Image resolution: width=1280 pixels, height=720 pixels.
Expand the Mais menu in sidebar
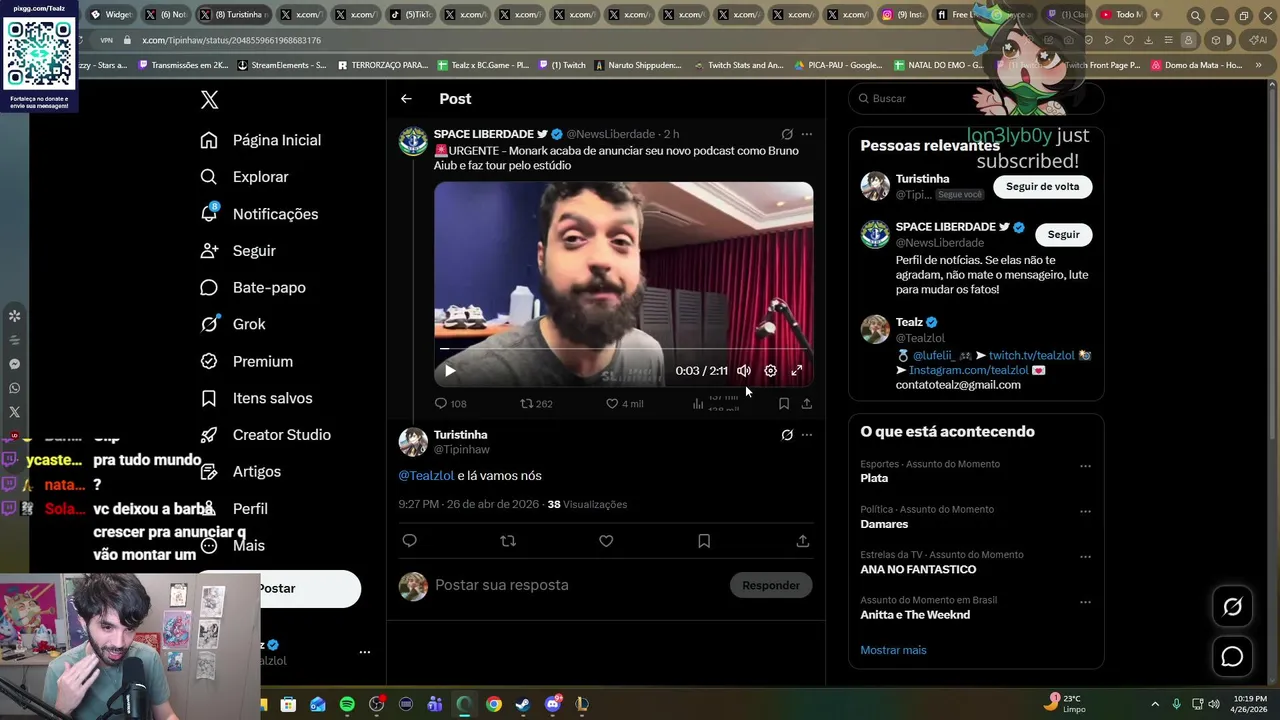point(232,546)
